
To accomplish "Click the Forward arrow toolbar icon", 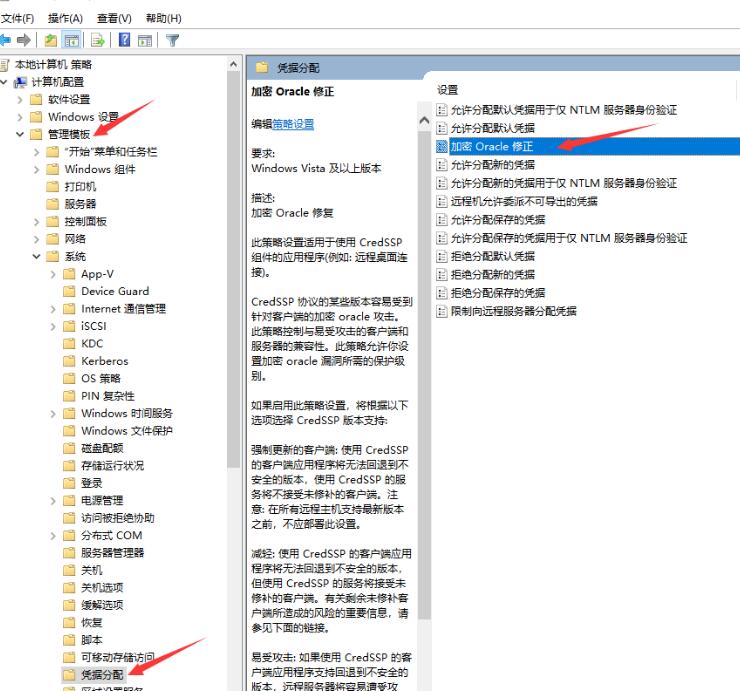I will 24,41.
